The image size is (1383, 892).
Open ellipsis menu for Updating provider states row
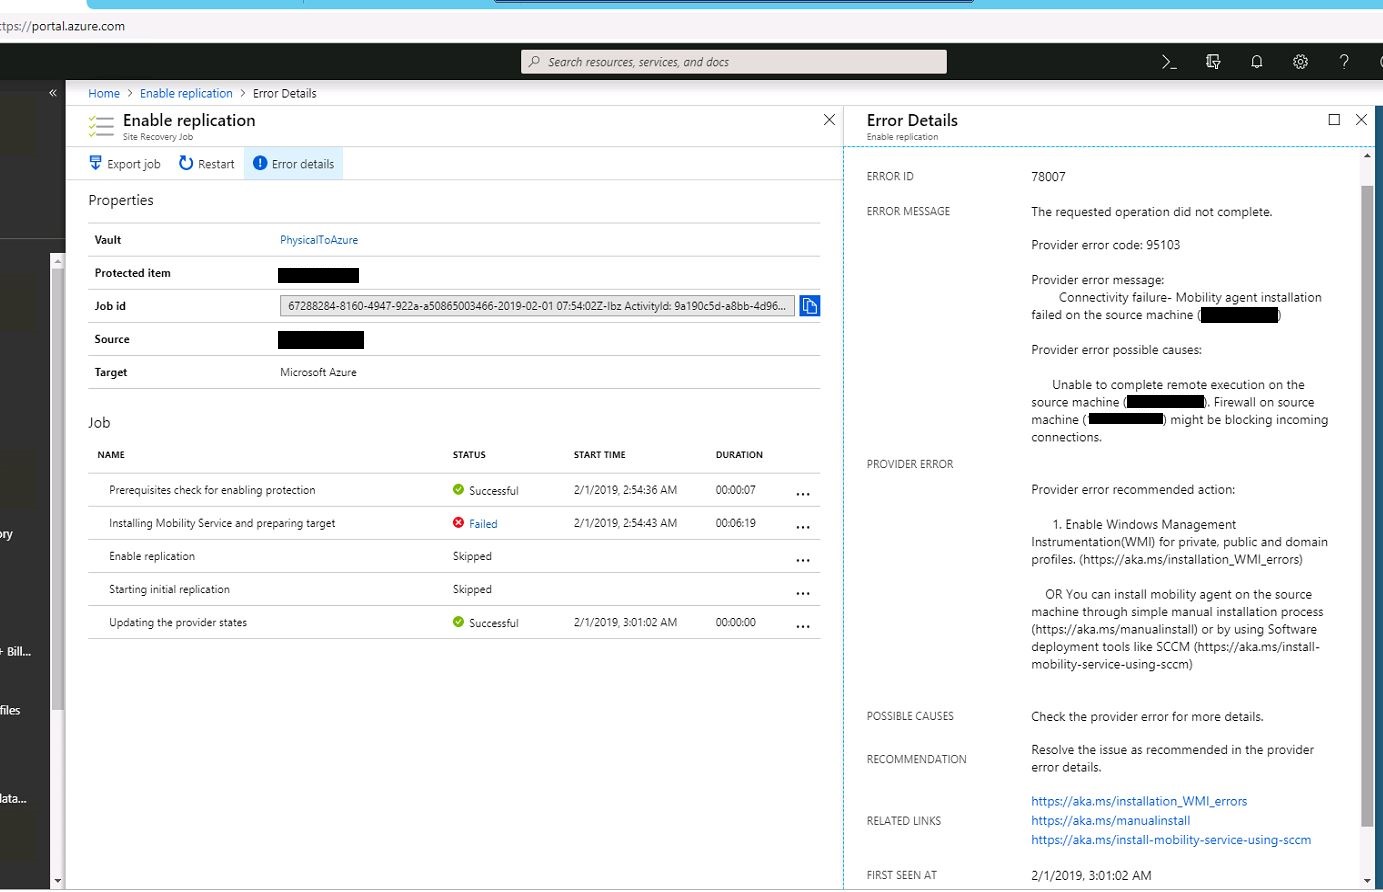point(803,625)
